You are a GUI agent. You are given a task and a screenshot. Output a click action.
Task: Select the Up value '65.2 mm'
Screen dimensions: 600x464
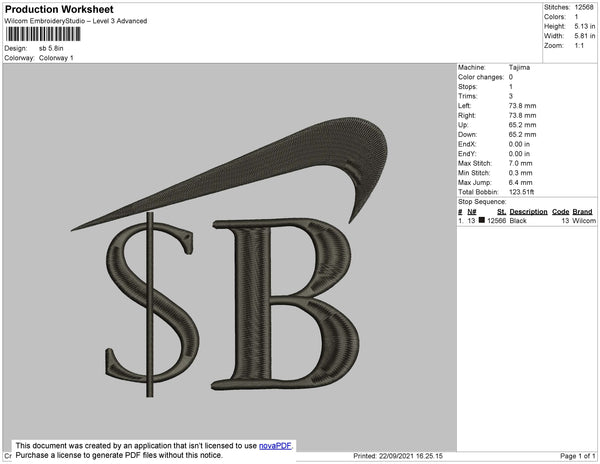pos(522,125)
